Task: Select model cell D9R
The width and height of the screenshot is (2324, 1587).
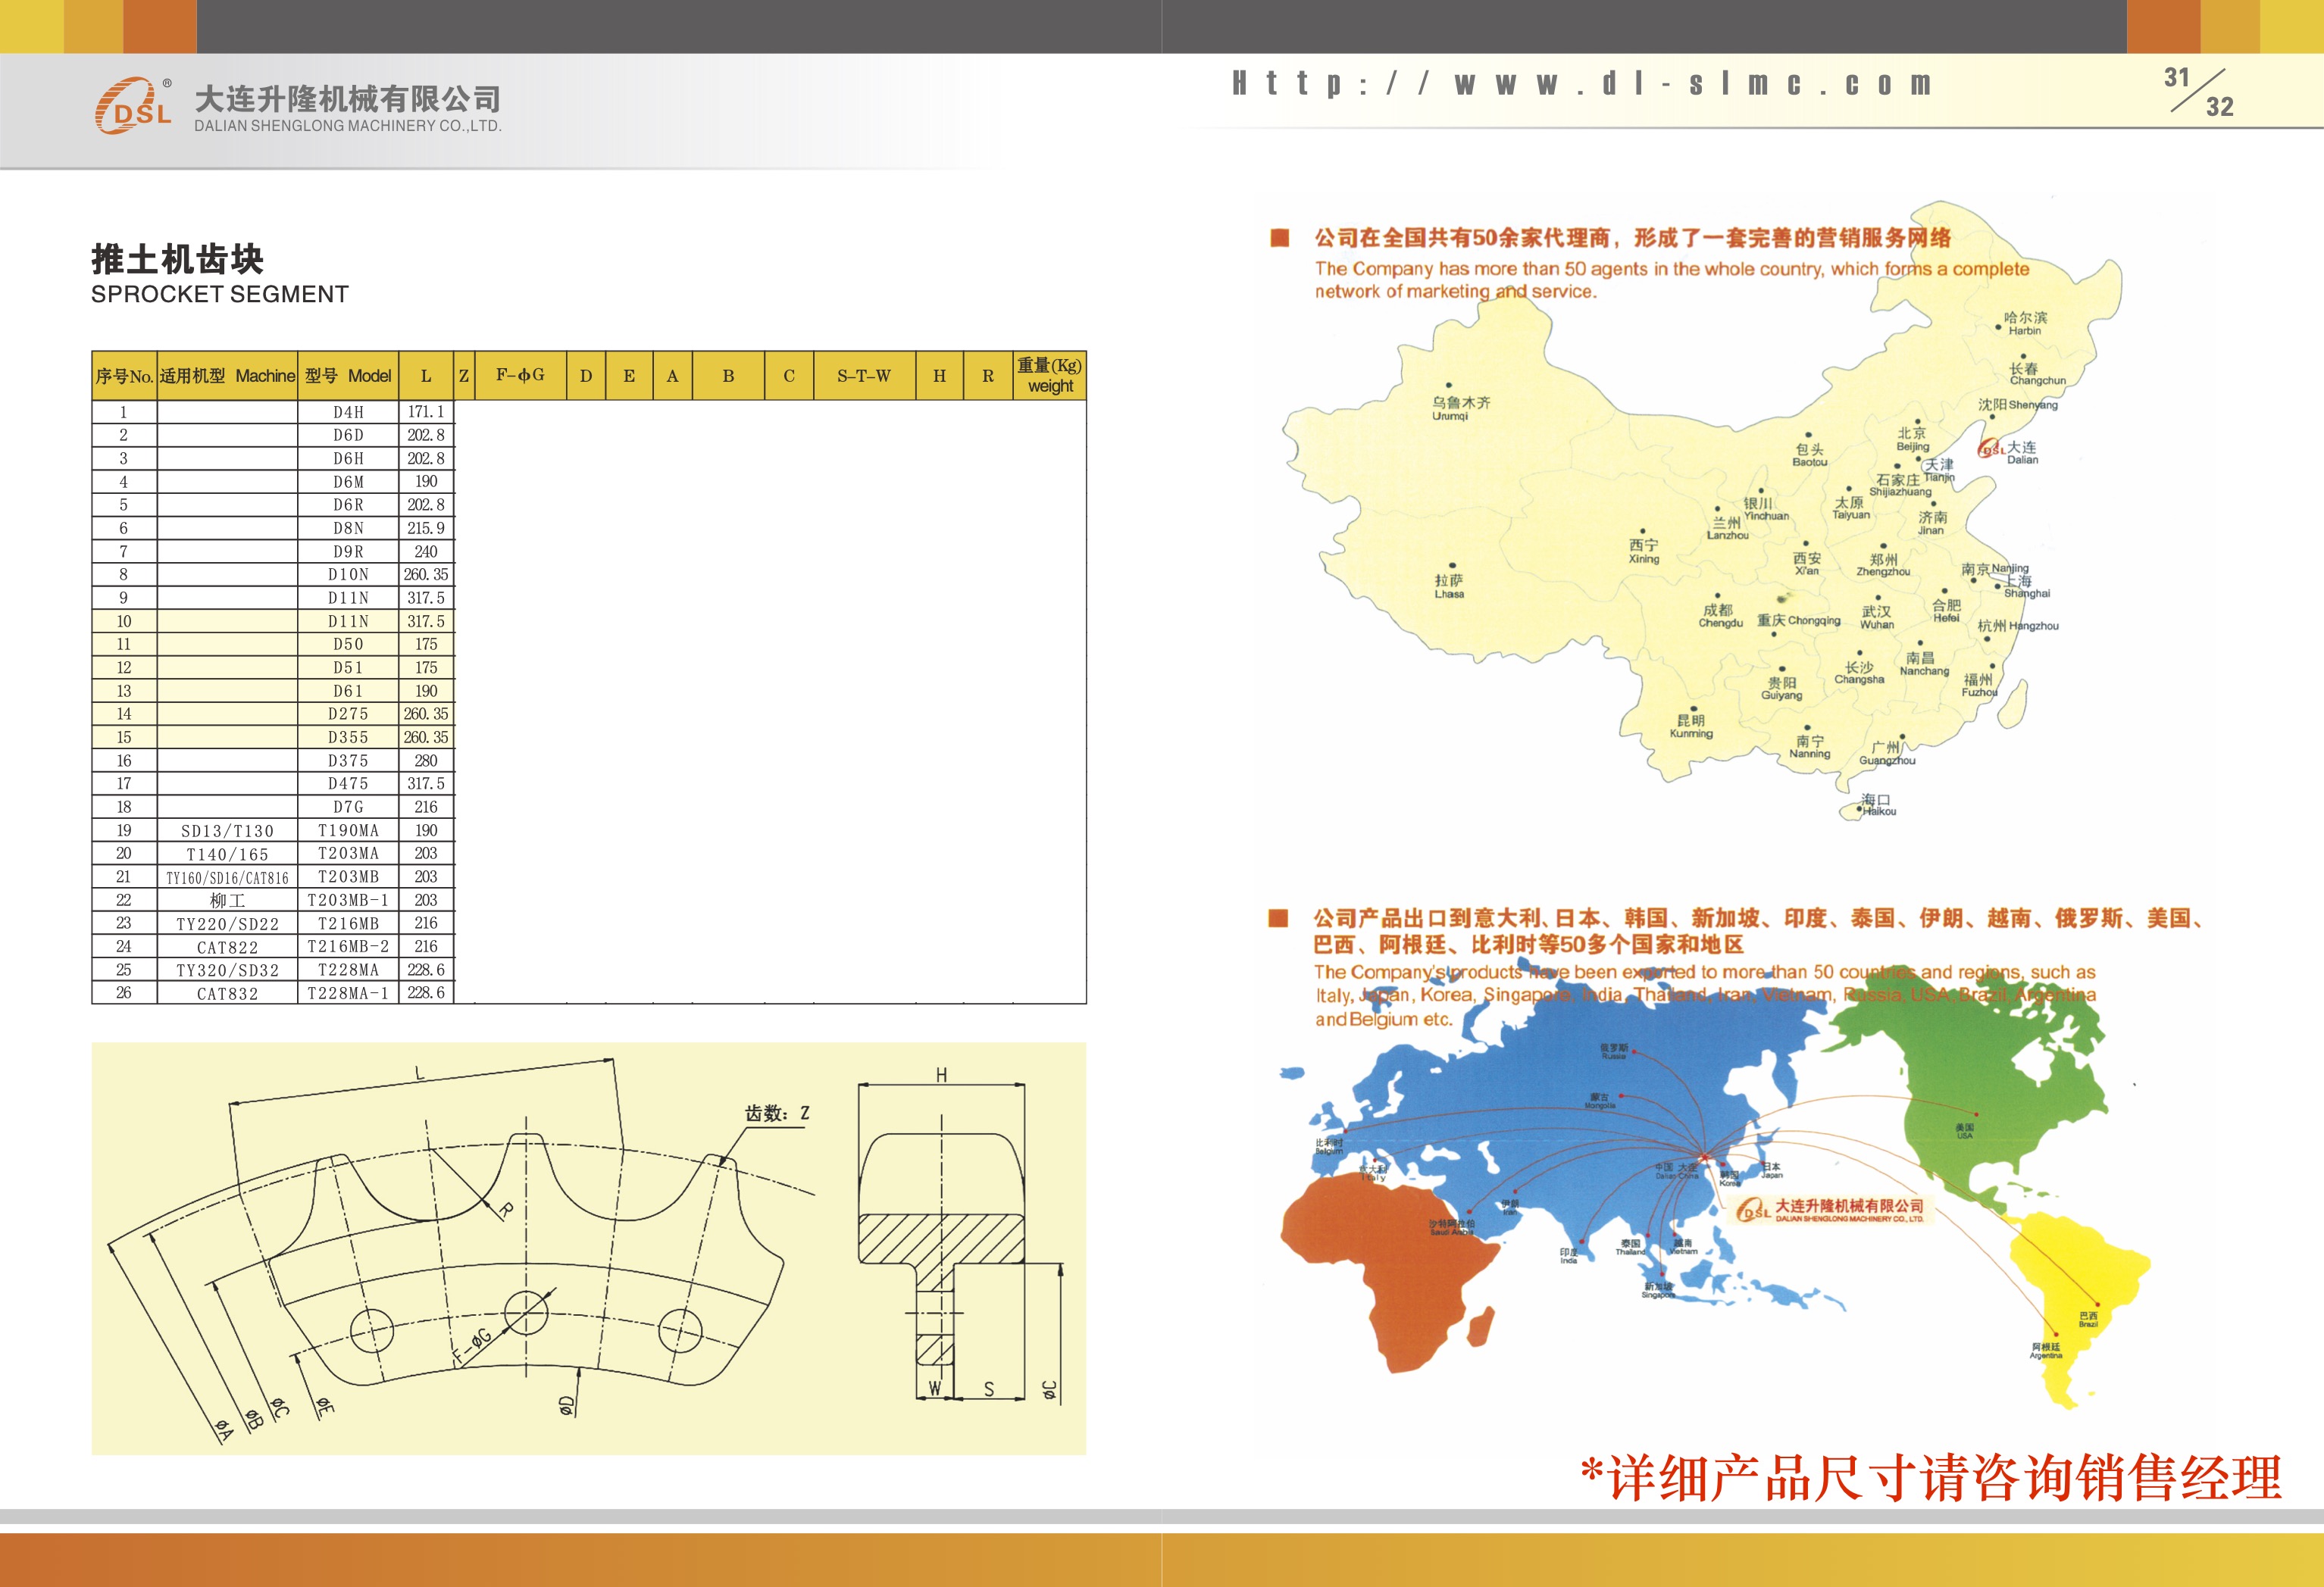Action: [348, 551]
